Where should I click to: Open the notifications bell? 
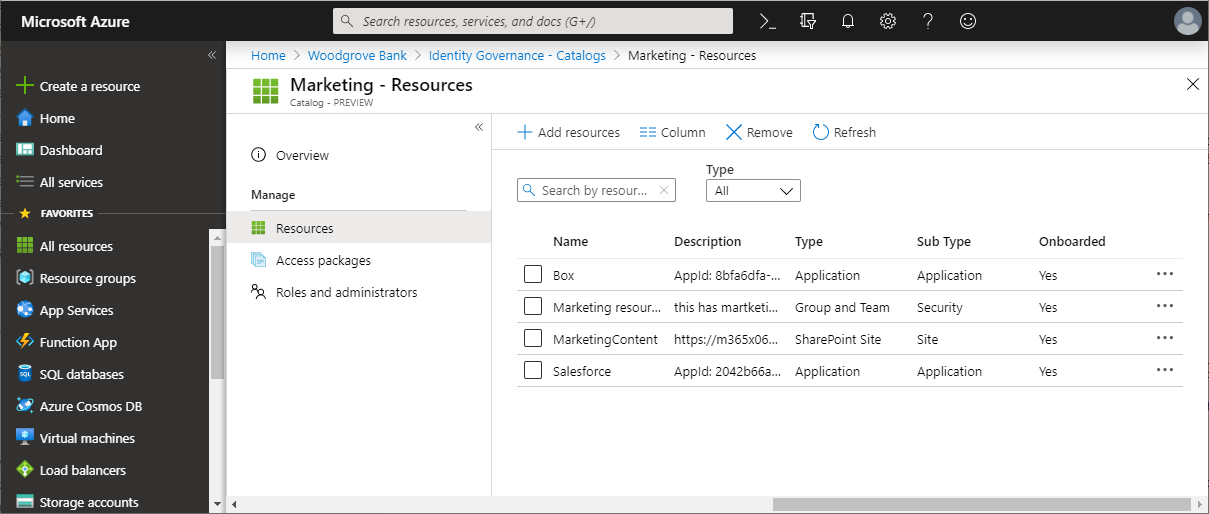point(848,21)
